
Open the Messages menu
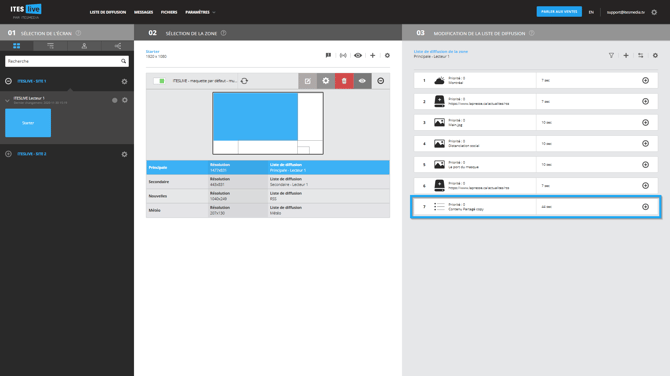click(x=144, y=12)
